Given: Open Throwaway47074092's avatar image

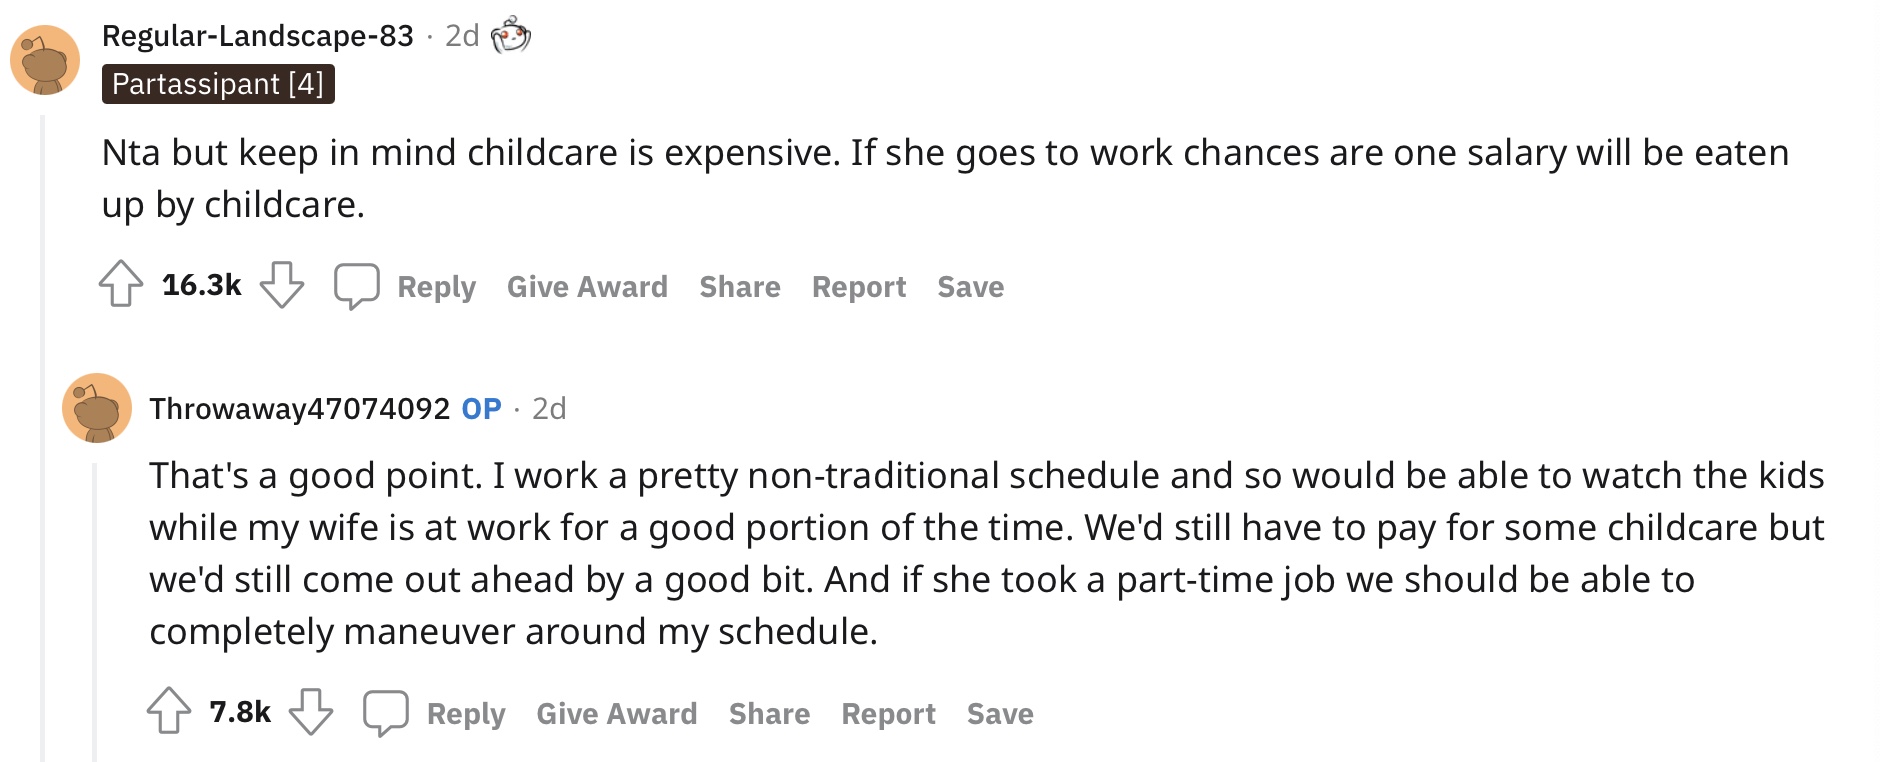Looking at the screenshot, I should [x=97, y=408].
